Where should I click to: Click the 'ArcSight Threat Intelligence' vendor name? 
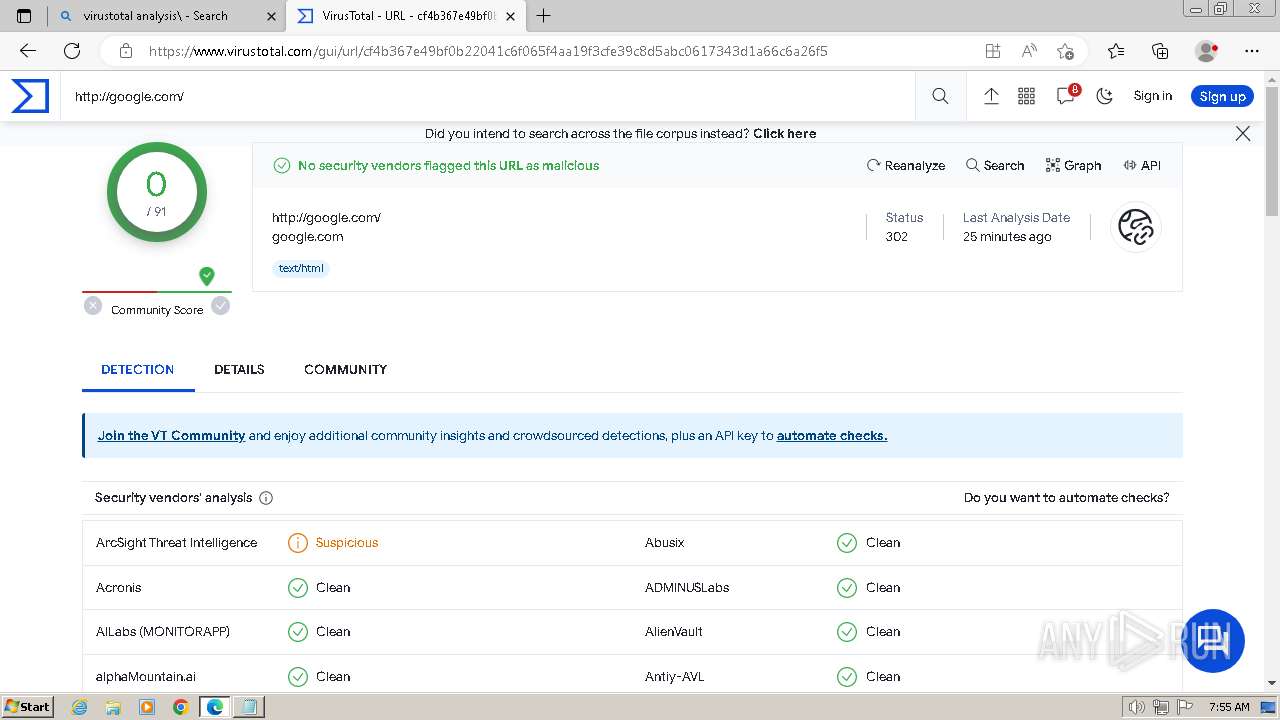176,542
